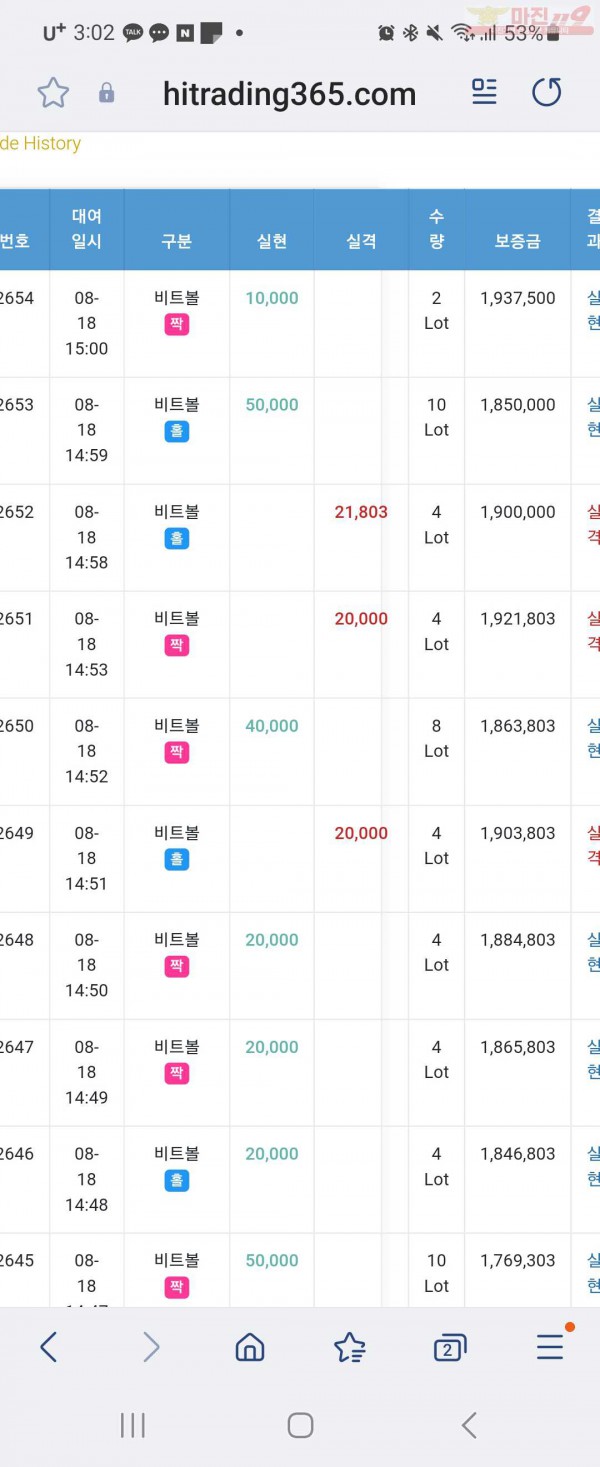Open saved bookmarks star icon

tap(349, 1347)
